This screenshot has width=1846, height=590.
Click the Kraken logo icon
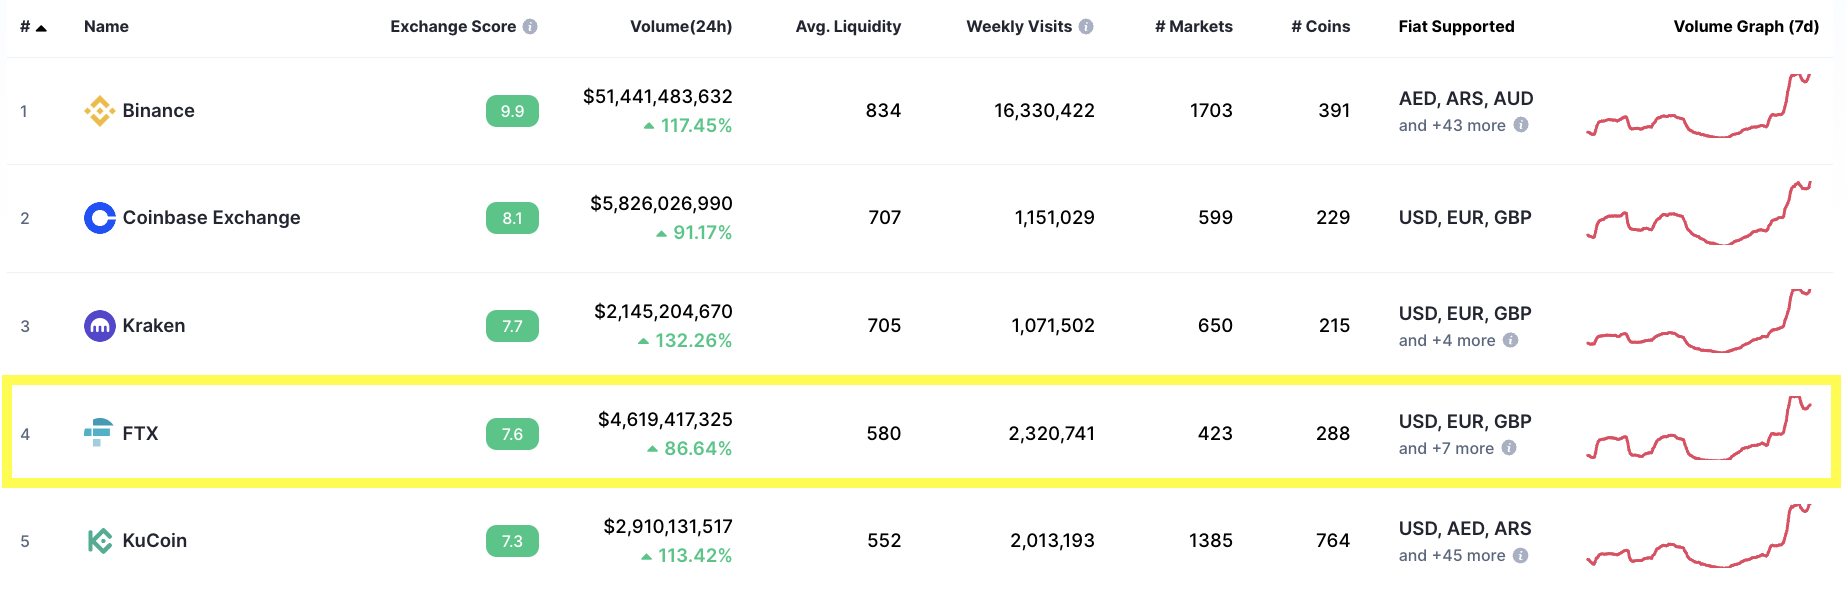(x=100, y=326)
